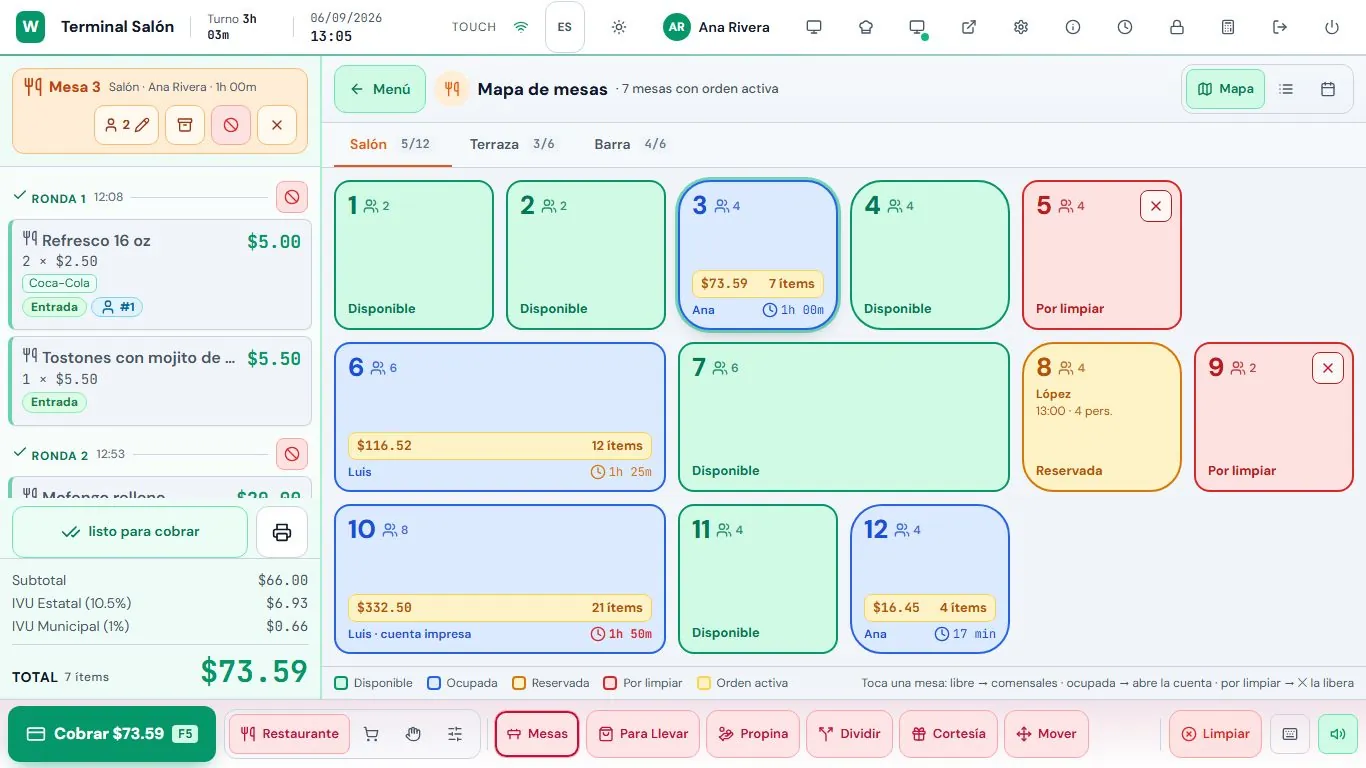Void Ronda 1 with its red cancel icon
This screenshot has width=1366, height=768.
tap(292, 197)
